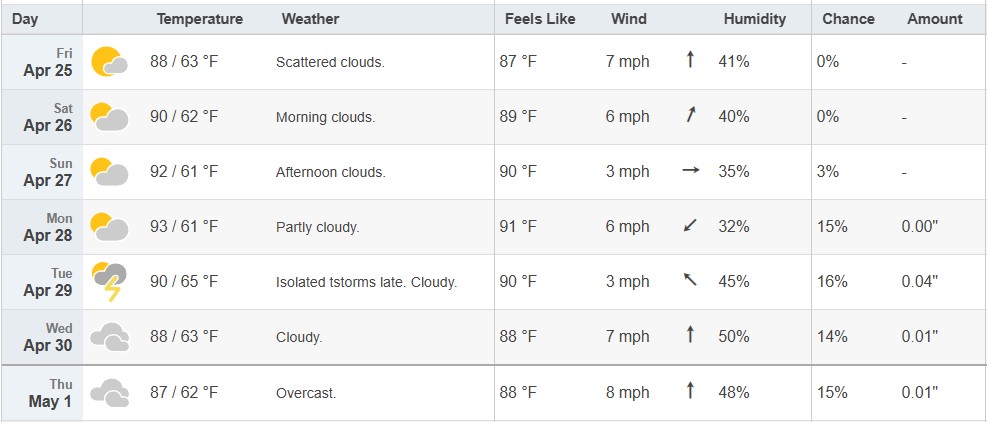The width and height of the screenshot is (987, 422).
Task: Open the Fri Apr 25 day row
Action: 494,62
